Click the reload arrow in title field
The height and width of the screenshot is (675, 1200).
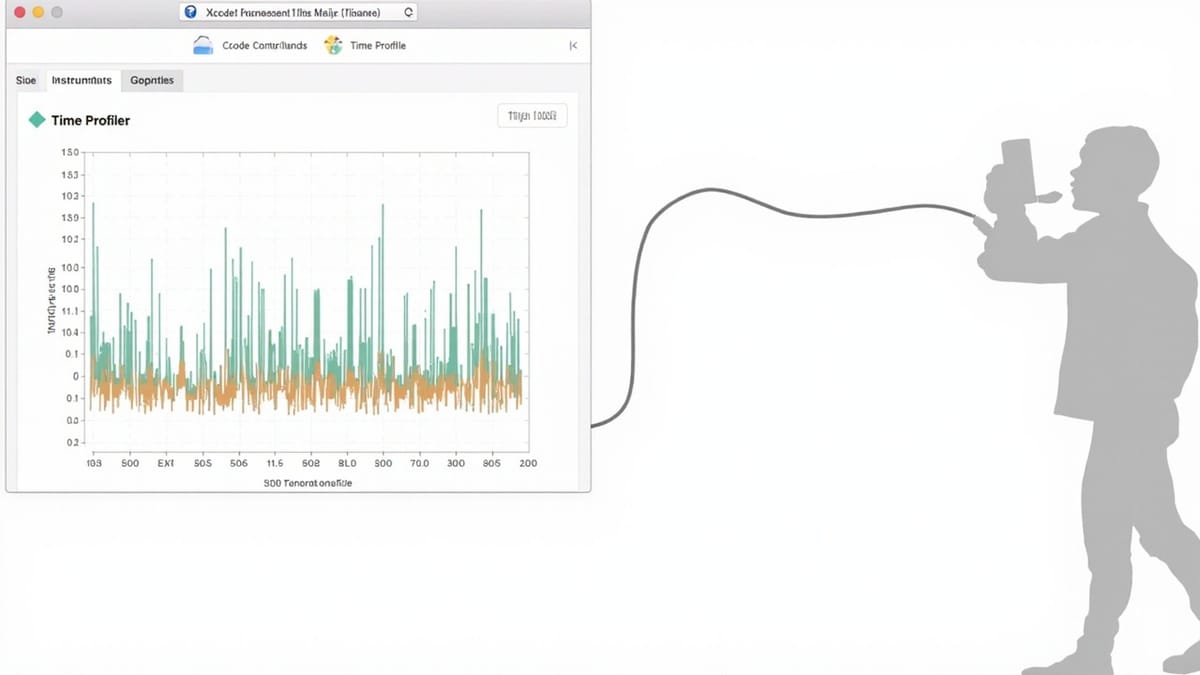click(407, 12)
